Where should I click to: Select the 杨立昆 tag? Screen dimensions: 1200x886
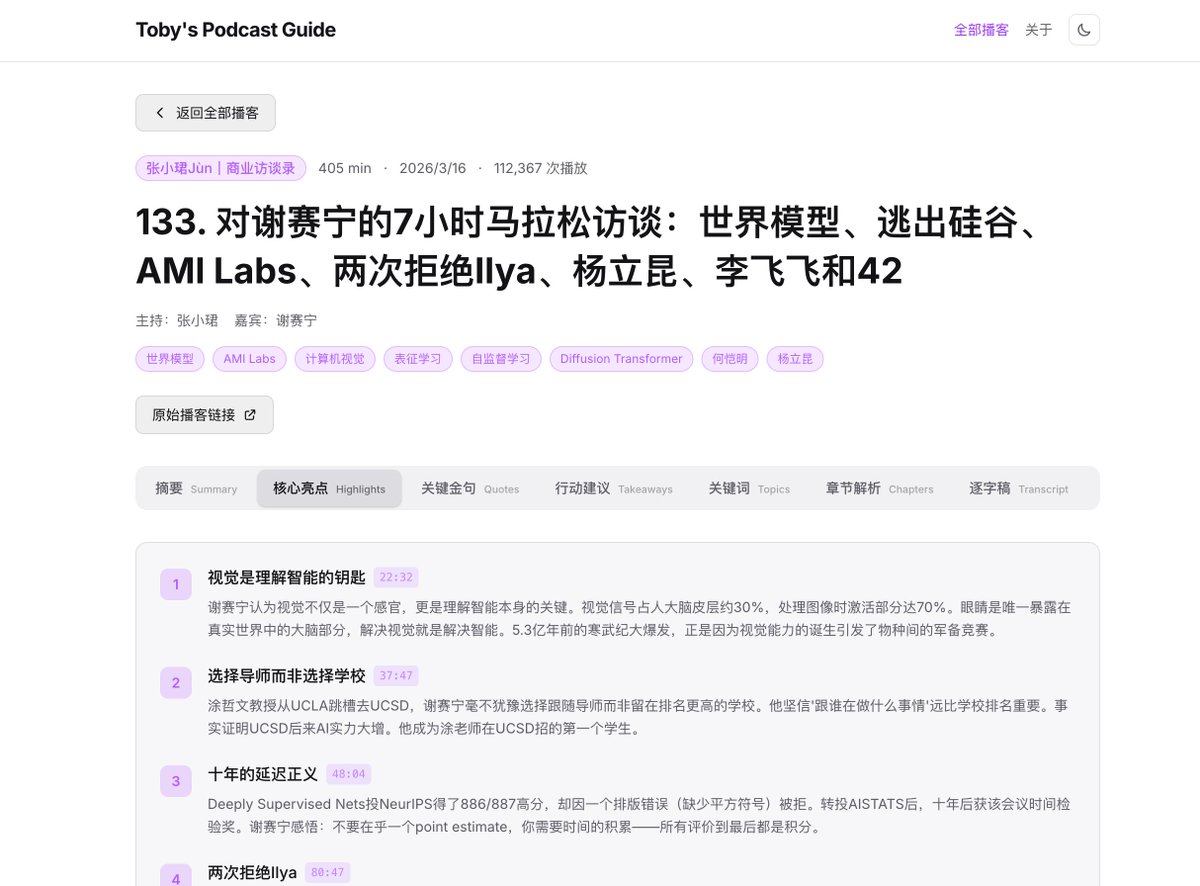tap(795, 359)
